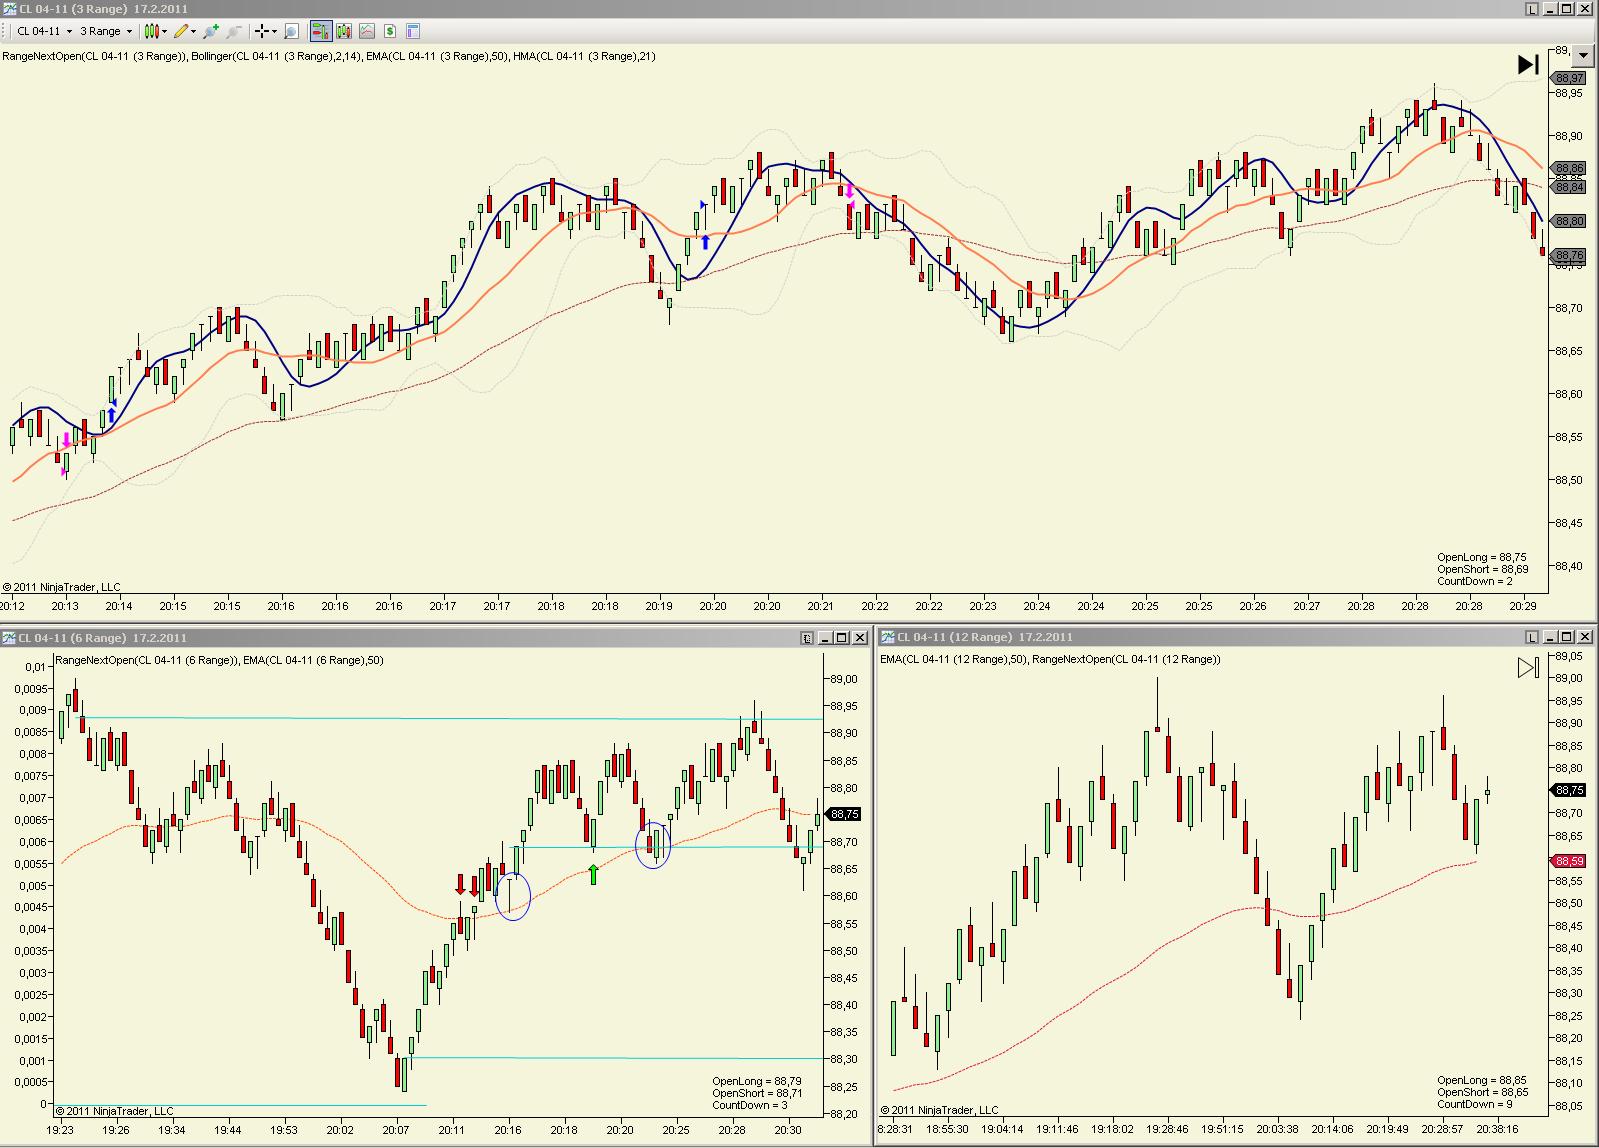The image size is (1599, 1148).
Task: Click 'CountDown = 2' on 3 Range chart
Action: 1475,581
